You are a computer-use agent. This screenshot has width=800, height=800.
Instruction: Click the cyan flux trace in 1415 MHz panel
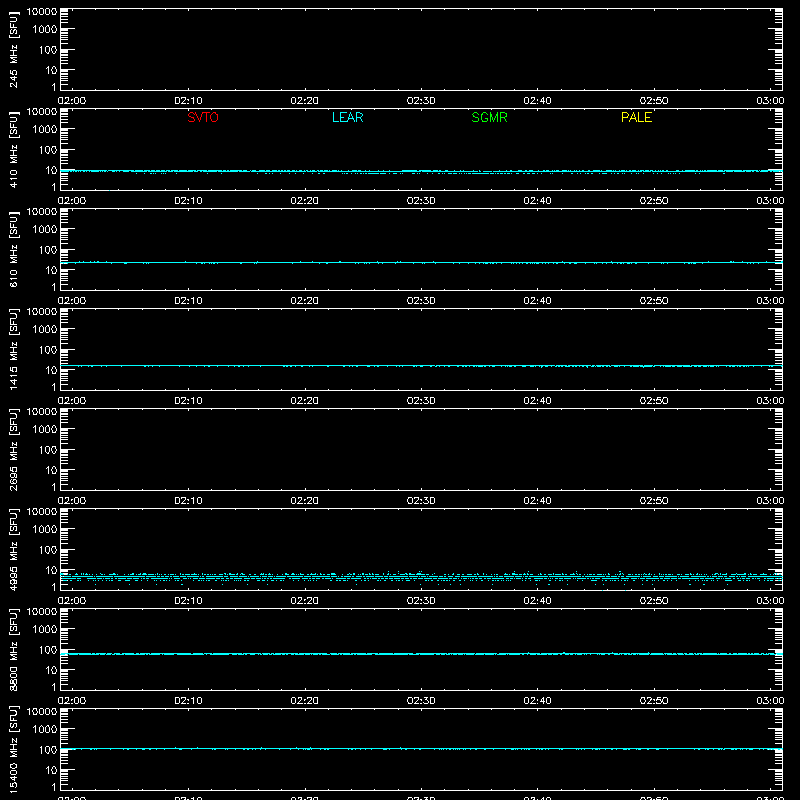[x=421, y=366]
